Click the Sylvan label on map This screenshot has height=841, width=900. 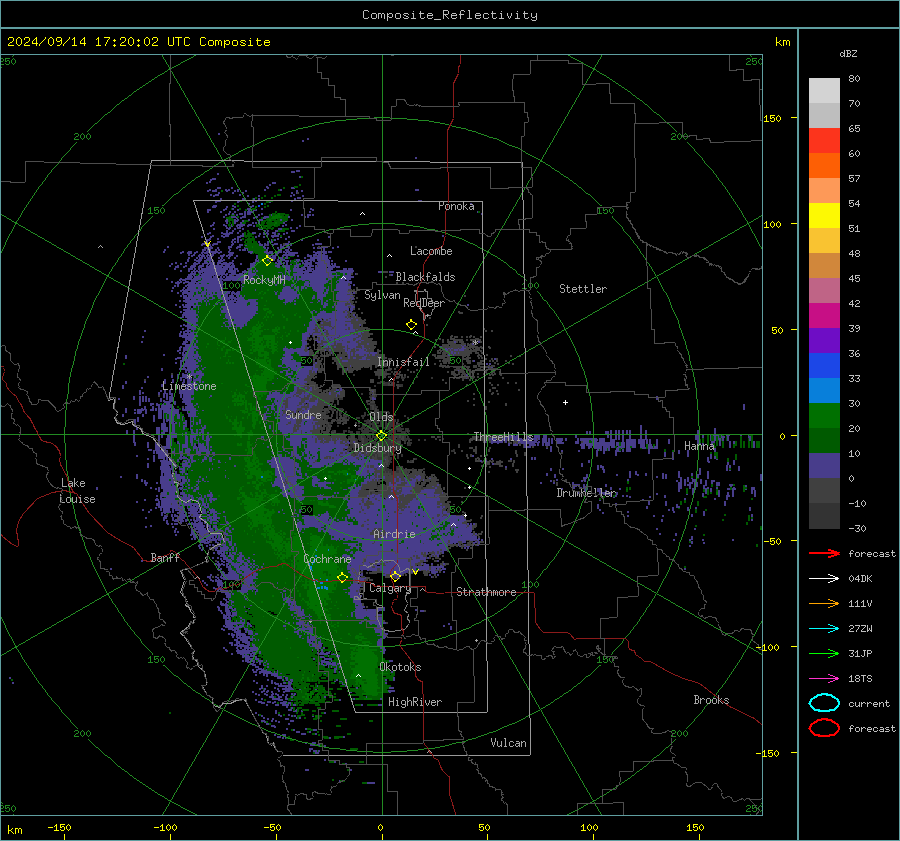tap(382, 295)
